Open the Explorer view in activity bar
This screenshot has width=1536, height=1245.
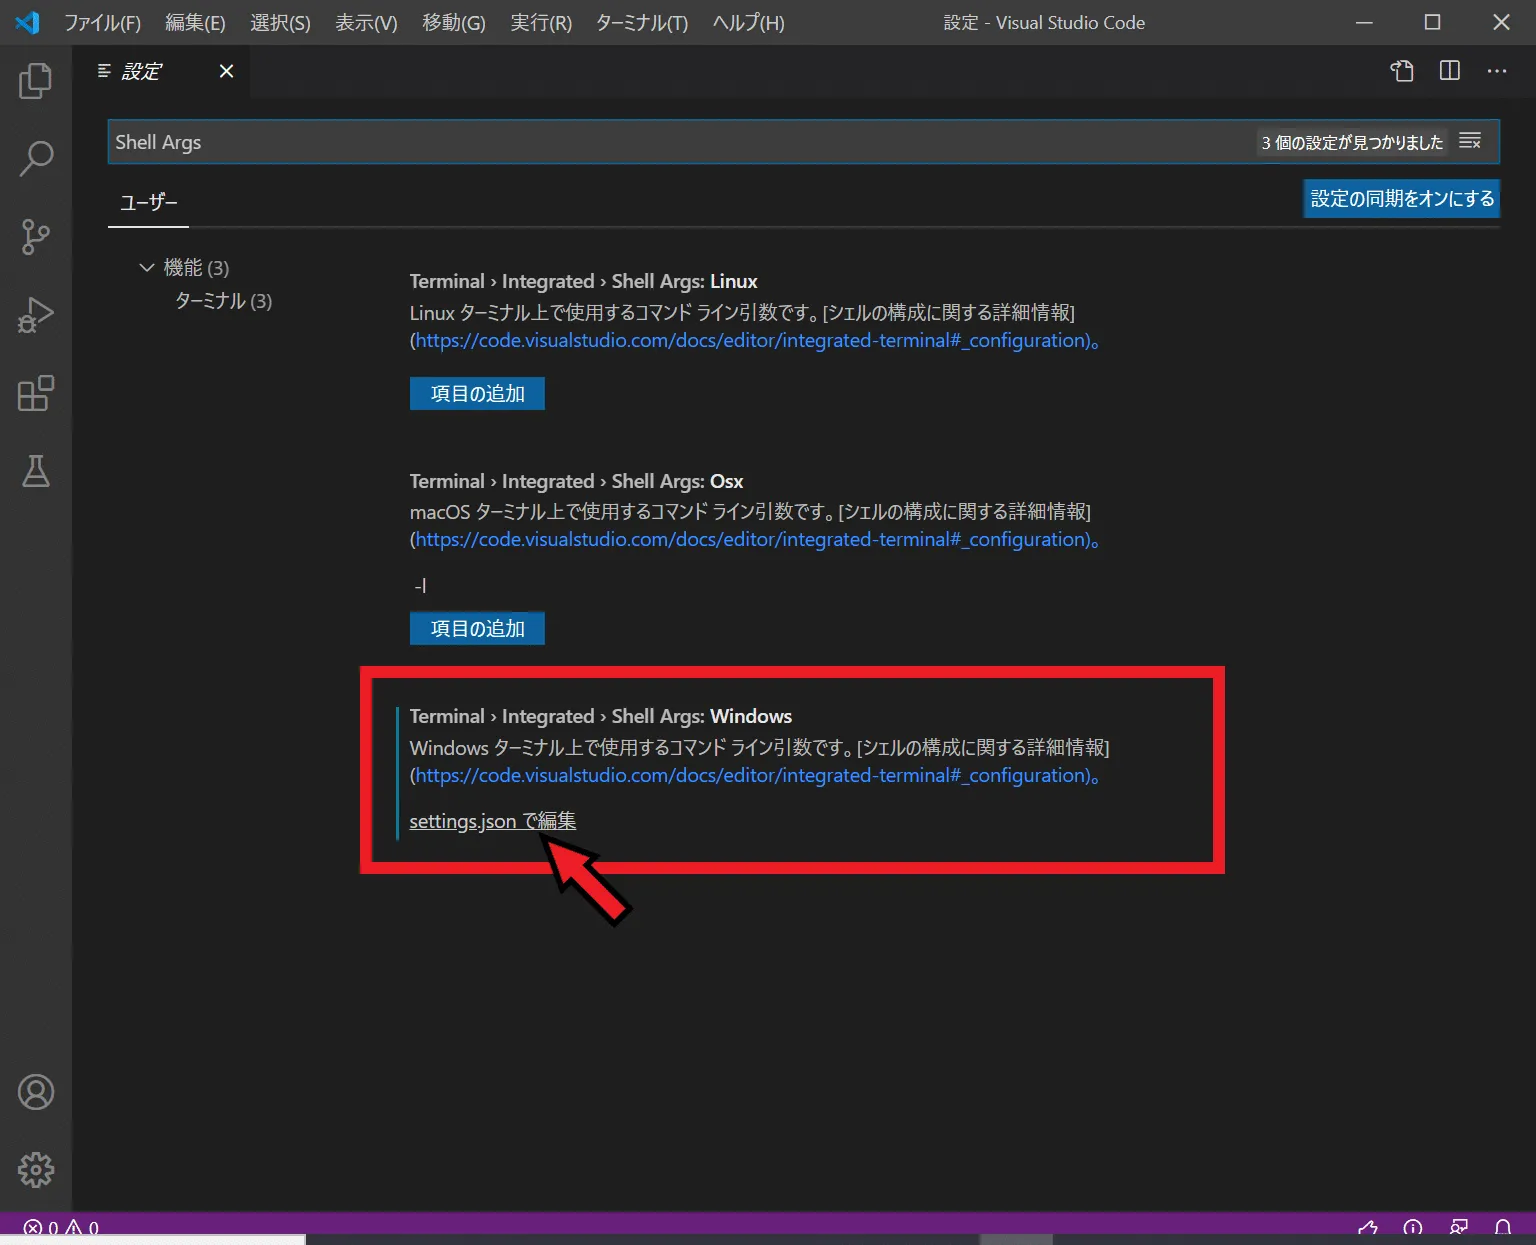36,81
